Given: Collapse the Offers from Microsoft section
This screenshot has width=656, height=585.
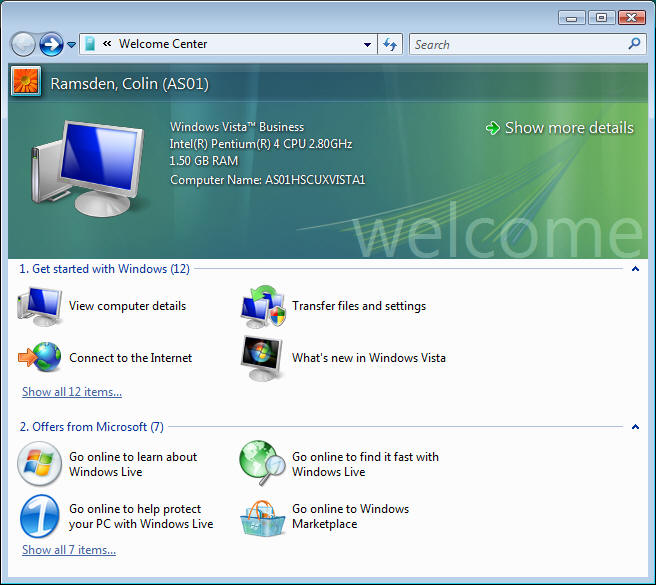Looking at the screenshot, I should [635, 427].
